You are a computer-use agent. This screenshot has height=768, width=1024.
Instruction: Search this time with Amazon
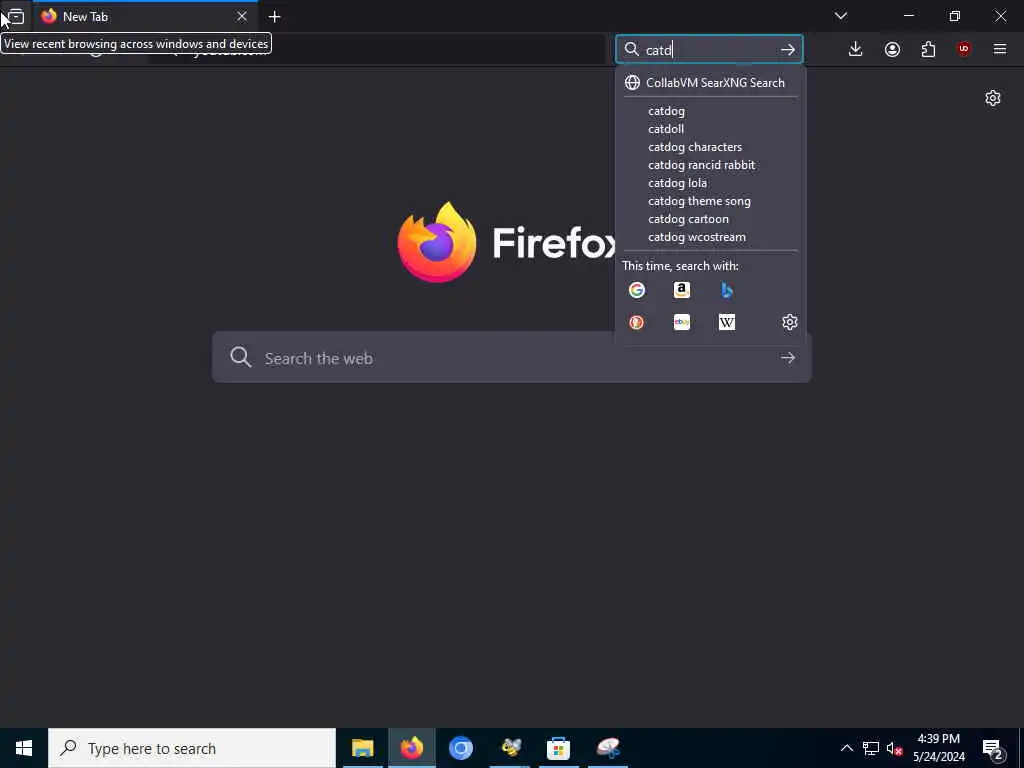pyautogui.click(x=682, y=290)
